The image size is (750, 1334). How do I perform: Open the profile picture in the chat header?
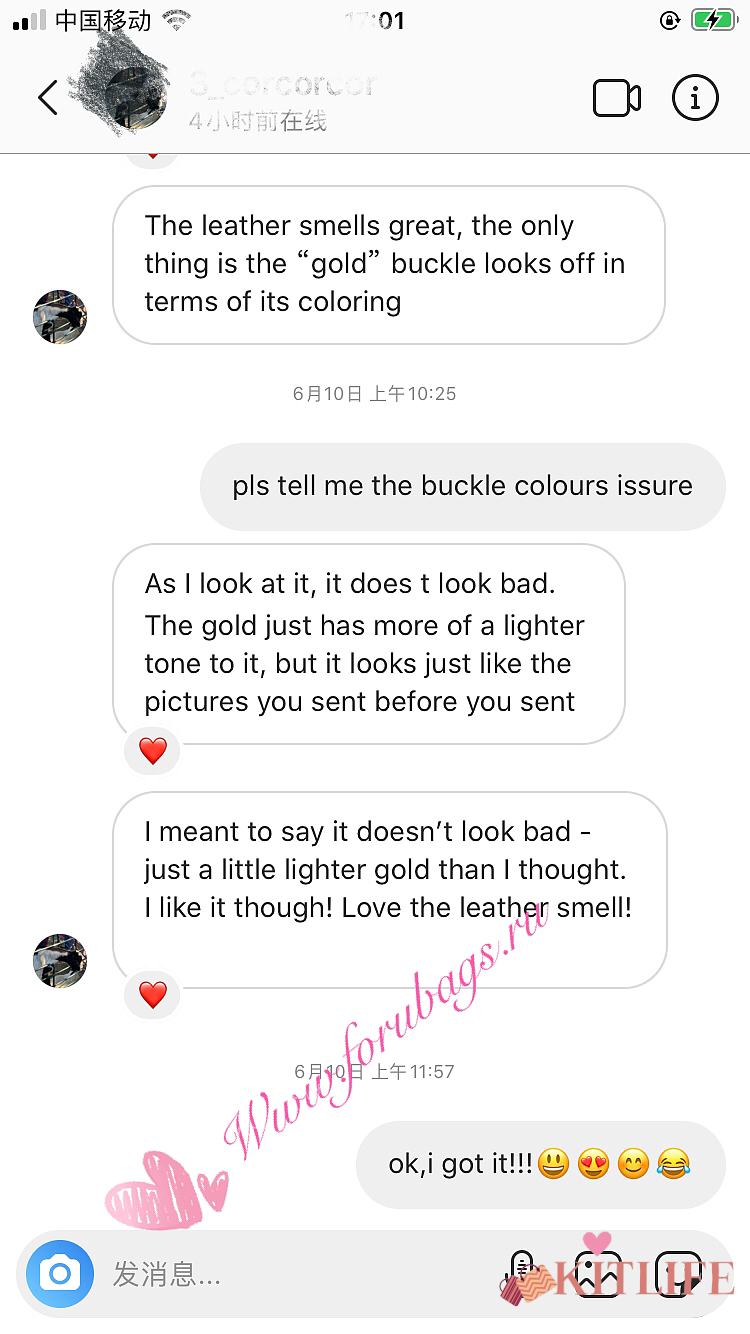[x=136, y=98]
